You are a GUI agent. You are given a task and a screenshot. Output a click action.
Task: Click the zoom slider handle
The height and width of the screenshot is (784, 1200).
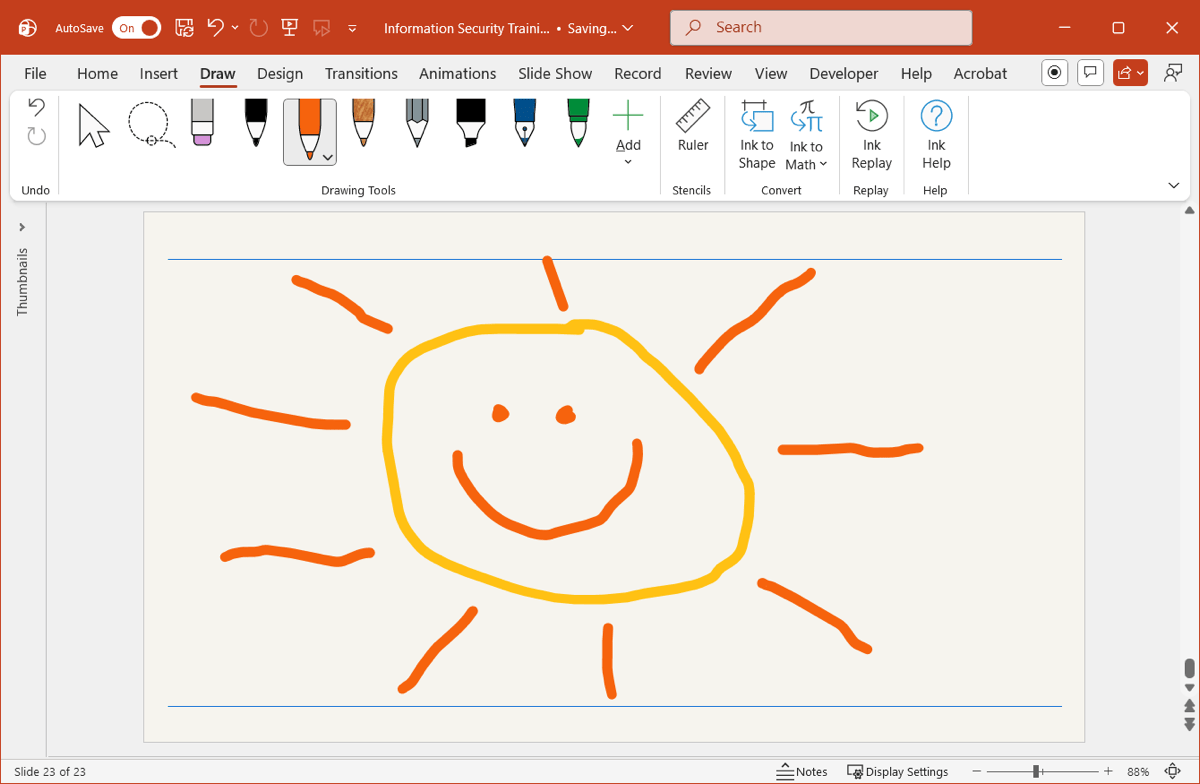(x=1037, y=771)
